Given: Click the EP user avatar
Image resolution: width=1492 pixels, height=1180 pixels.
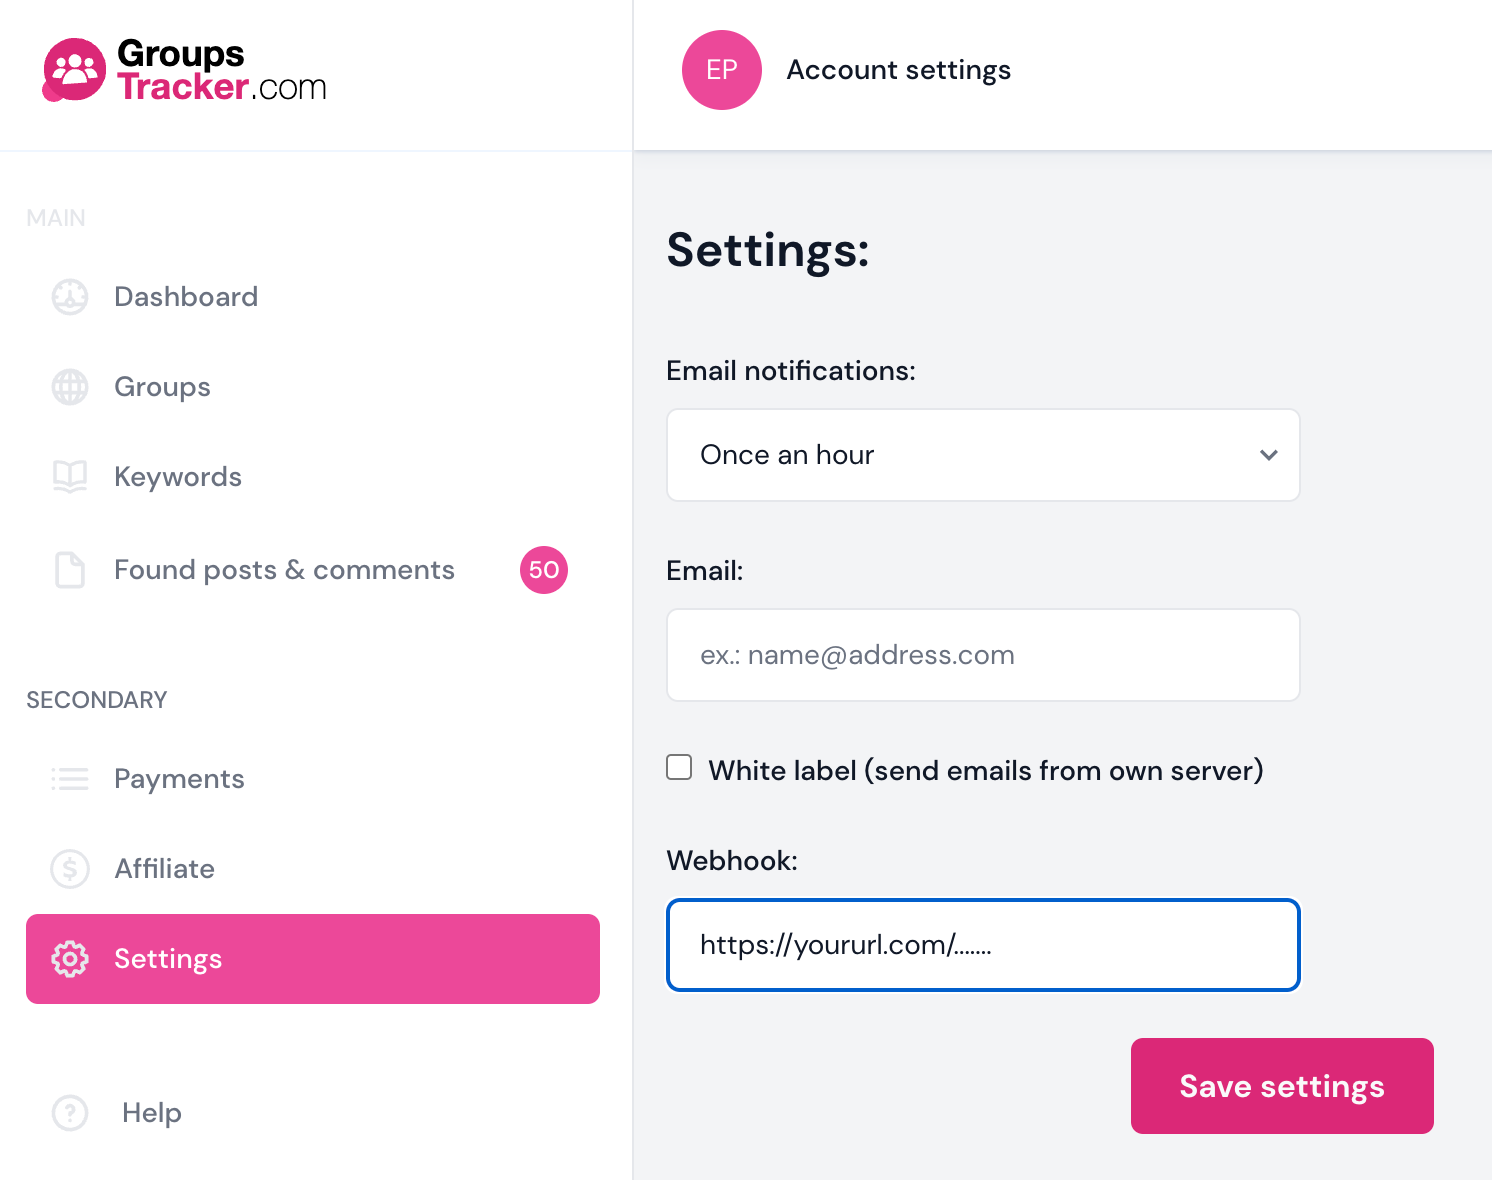Looking at the screenshot, I should click(722, 70).
